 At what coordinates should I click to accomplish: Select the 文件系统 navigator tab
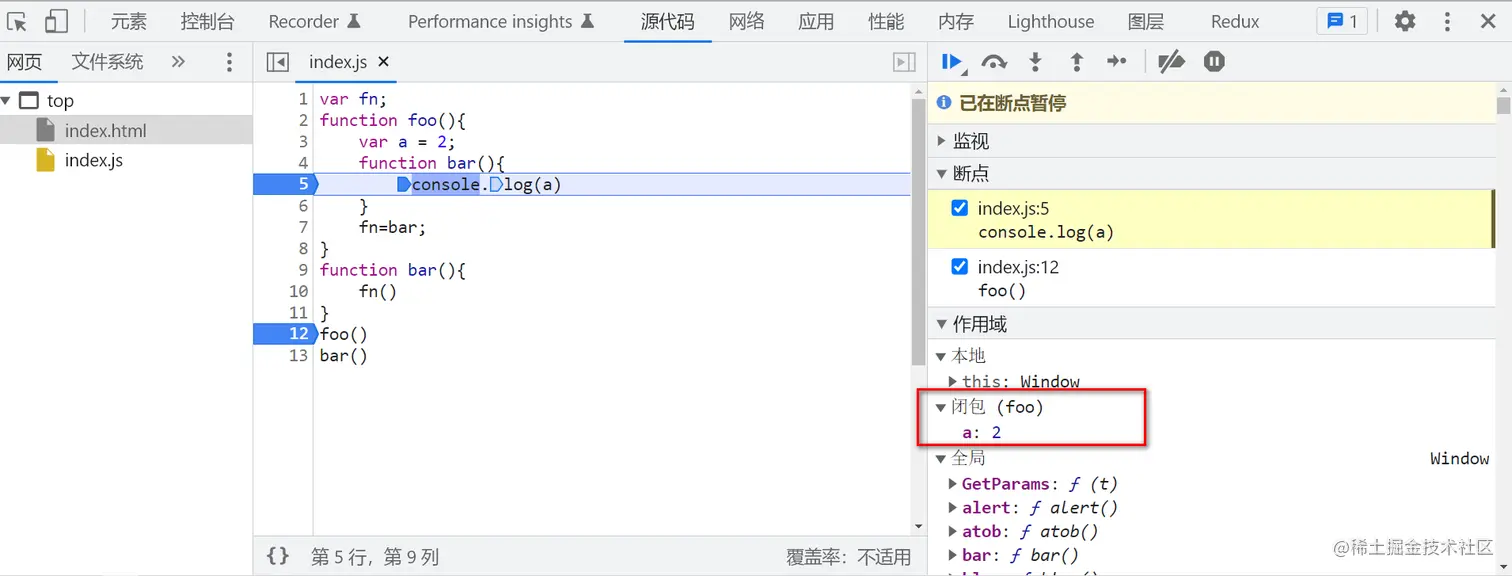107,62
